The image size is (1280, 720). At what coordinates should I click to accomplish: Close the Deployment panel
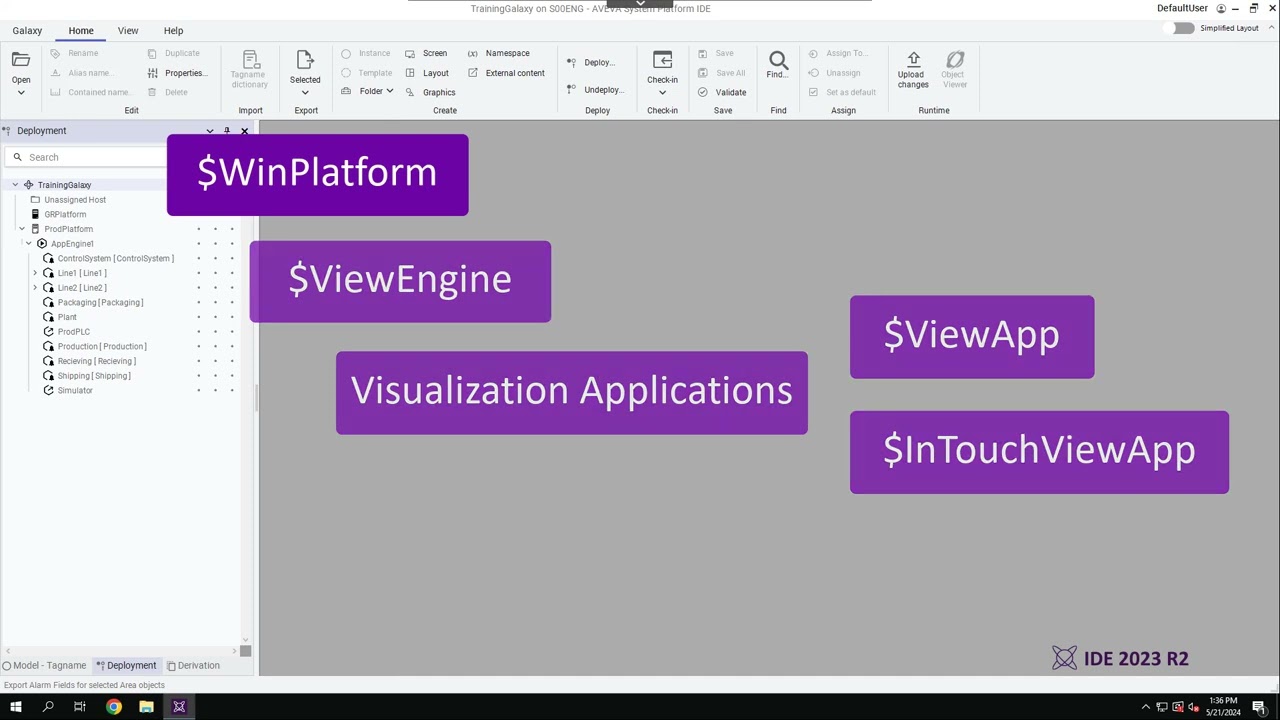[244, 131]
